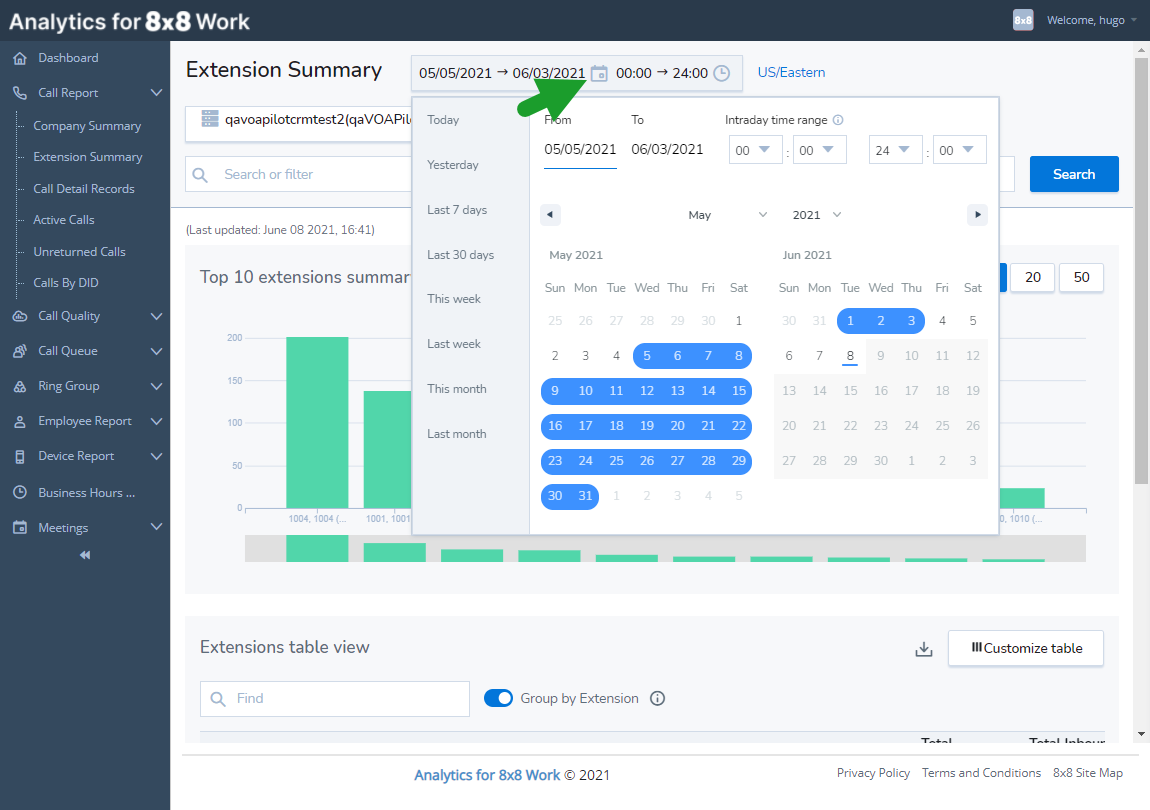
Task: Click the clock icon next to 00:00 → 24:00
Action: point(721,72)
